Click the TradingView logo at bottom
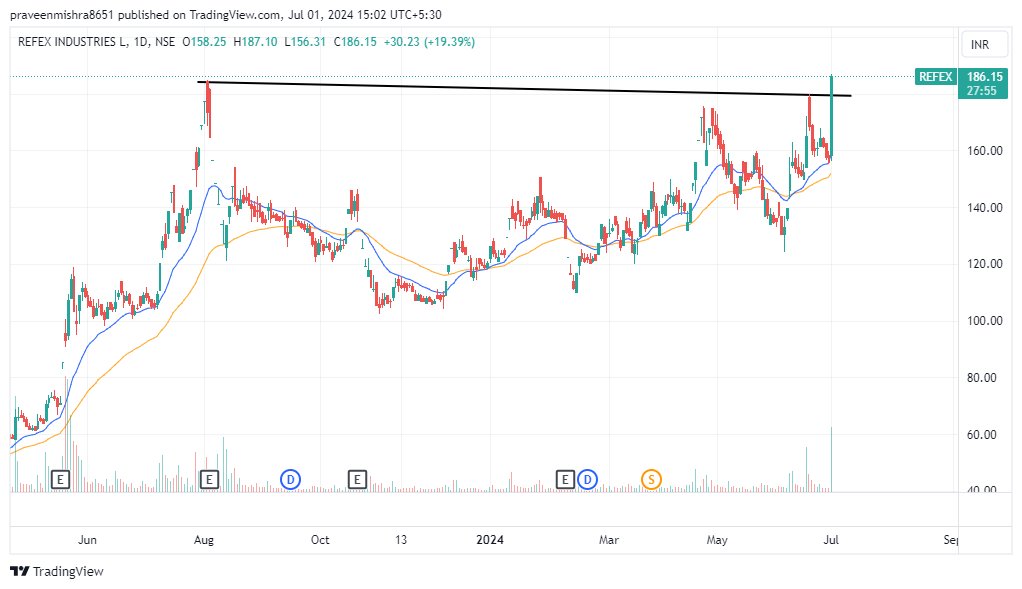Screen dimensions: 1022x589 pyautogui.click(x=57, y=571)
